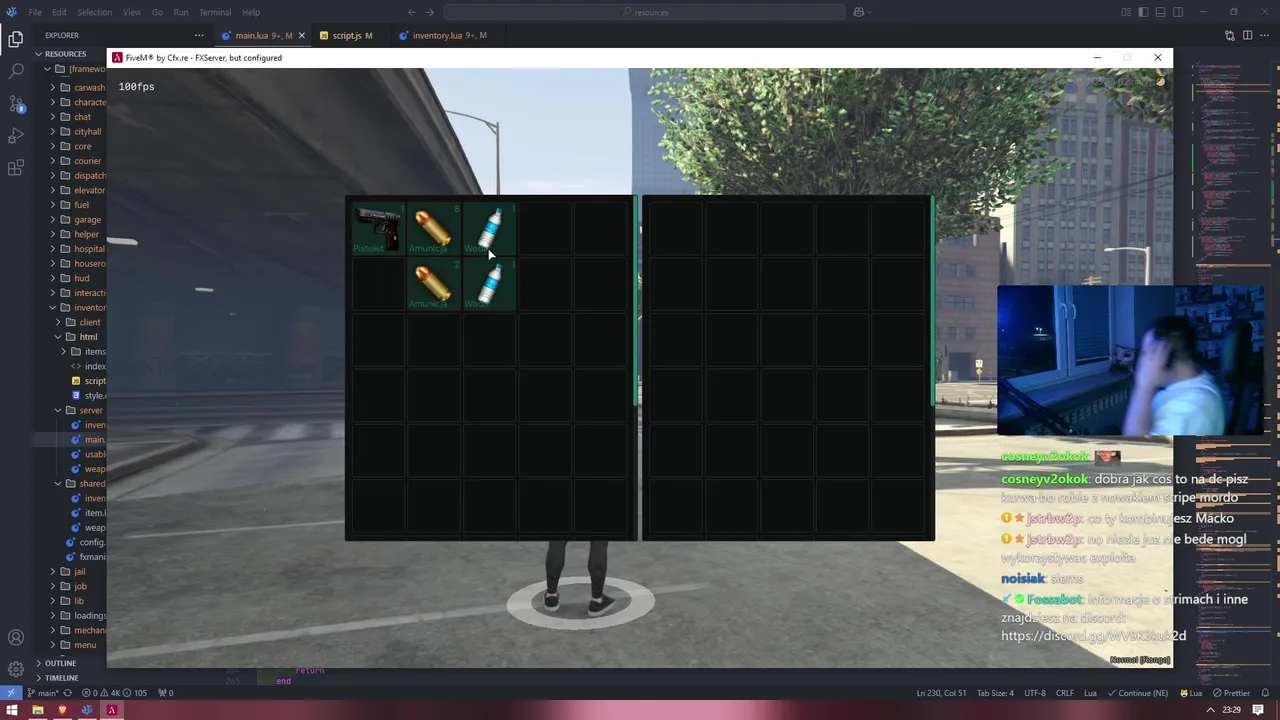This screenshot has height=720, width=1280.
Task: Open the Accounts menu icon
Action: [x=15, y=637]
